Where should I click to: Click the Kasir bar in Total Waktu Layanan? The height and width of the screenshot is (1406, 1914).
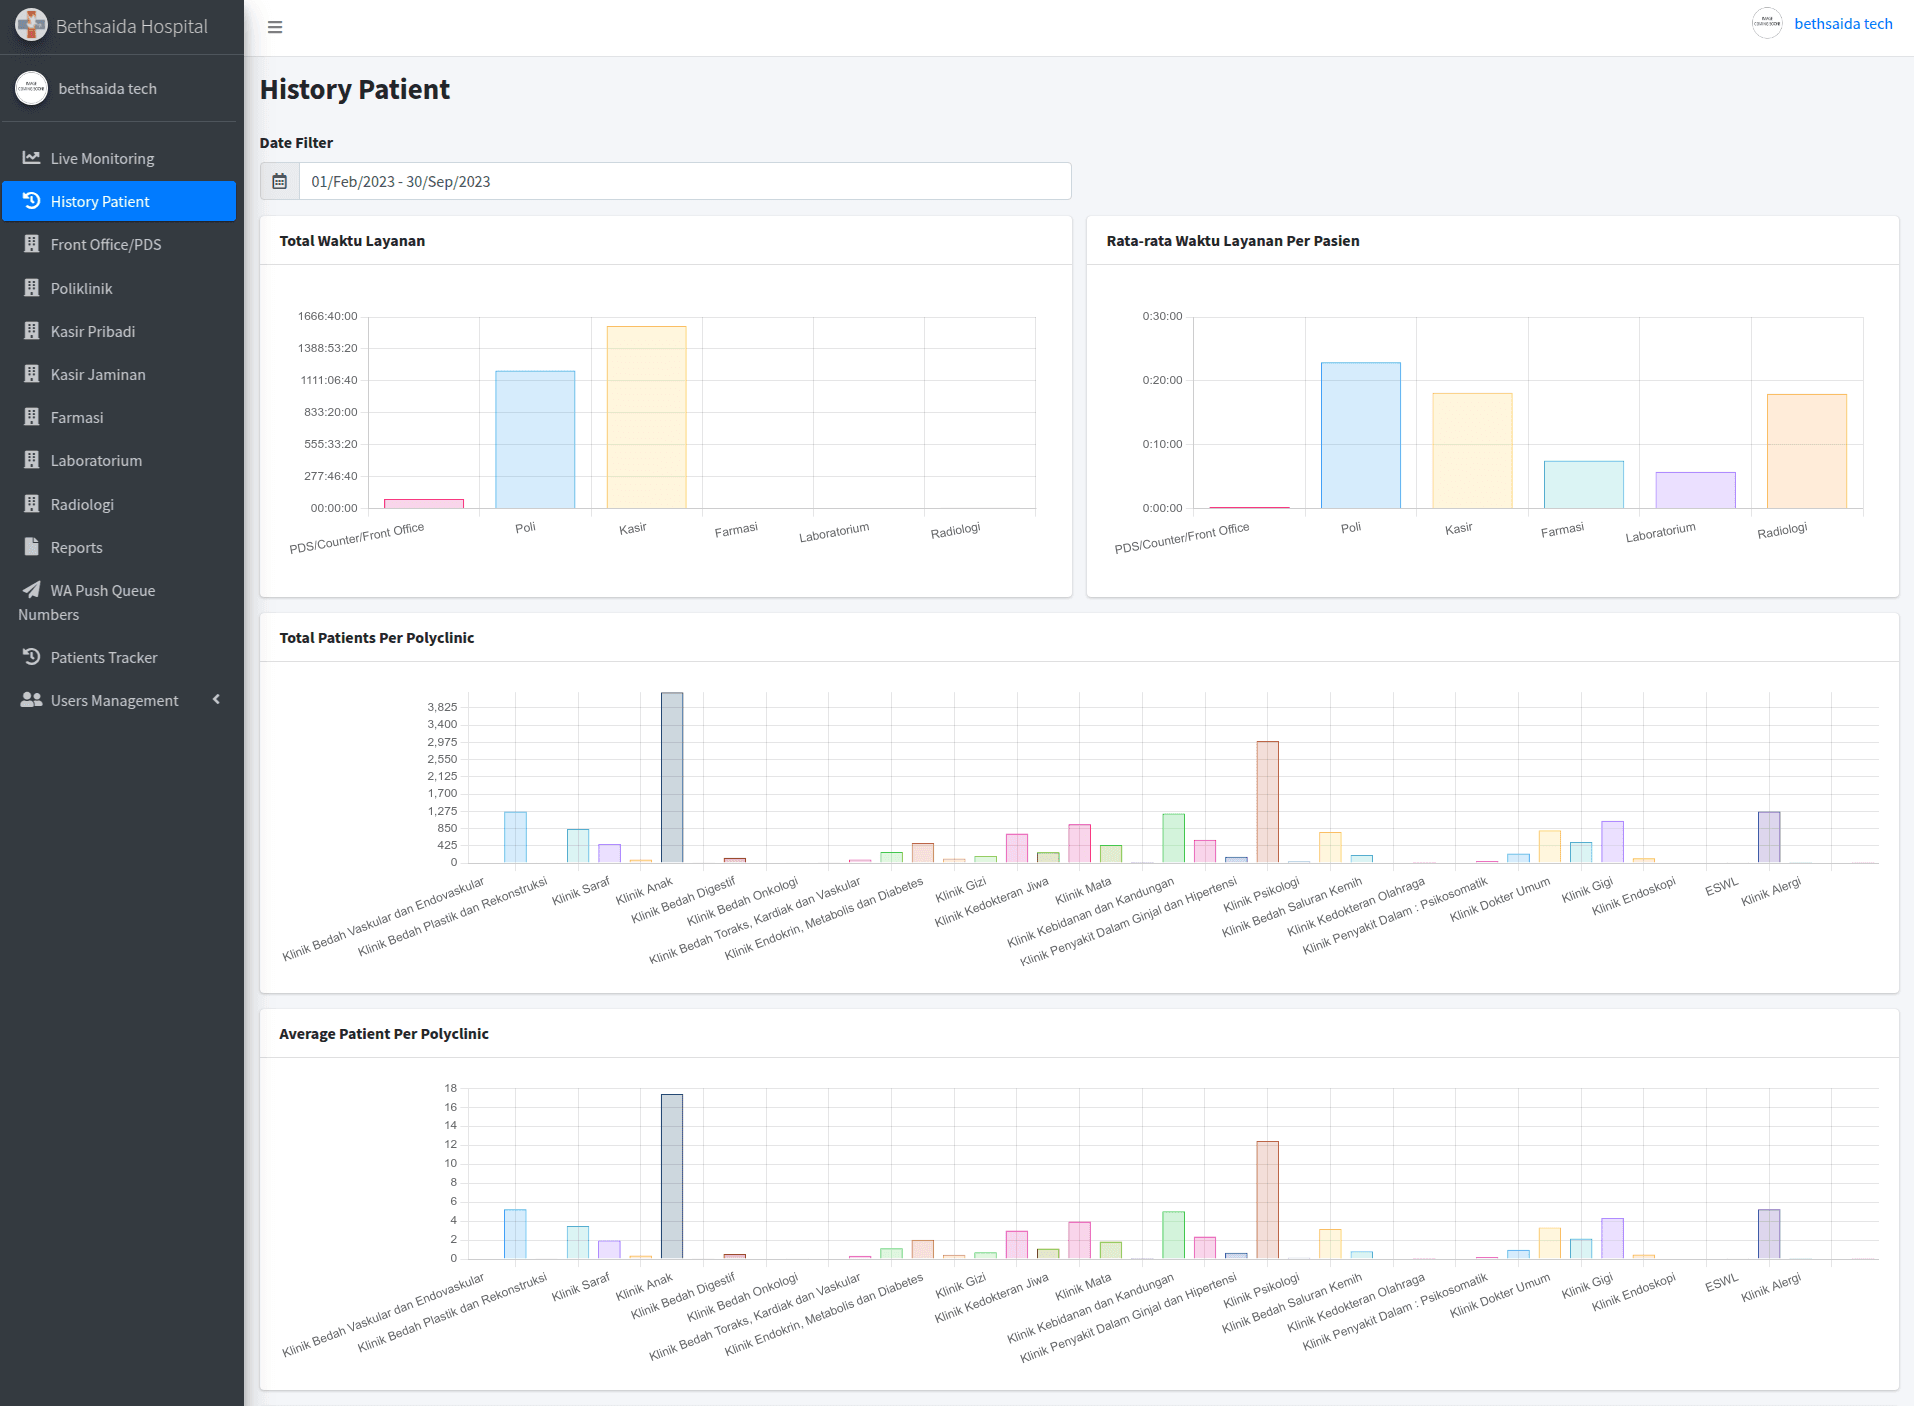pos(646,417)
